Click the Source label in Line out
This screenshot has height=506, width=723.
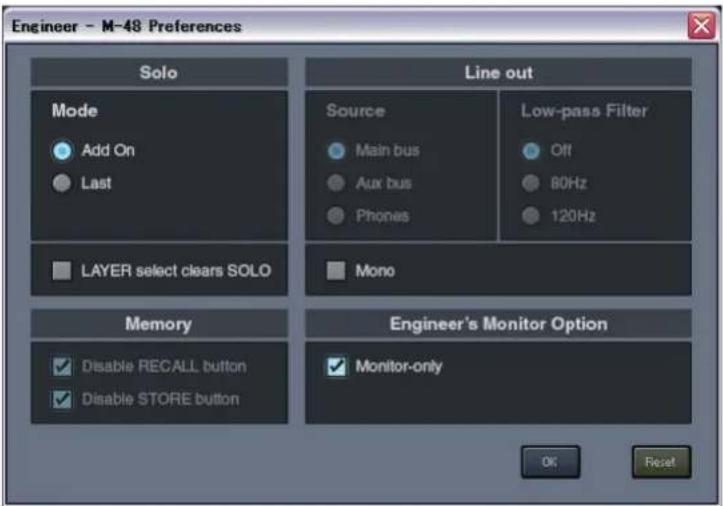[x=356, y=111]
